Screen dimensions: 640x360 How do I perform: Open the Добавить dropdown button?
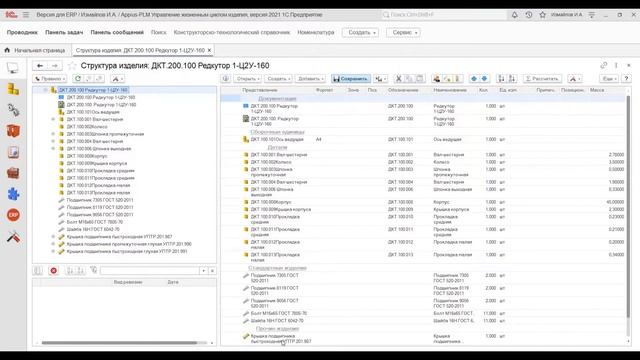311,79
